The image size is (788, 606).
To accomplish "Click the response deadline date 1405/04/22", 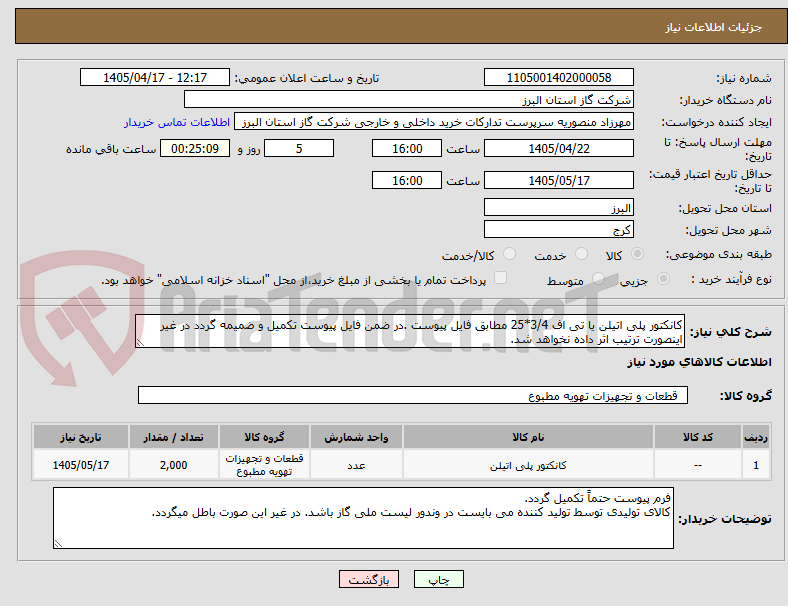I will pos(558,148).
